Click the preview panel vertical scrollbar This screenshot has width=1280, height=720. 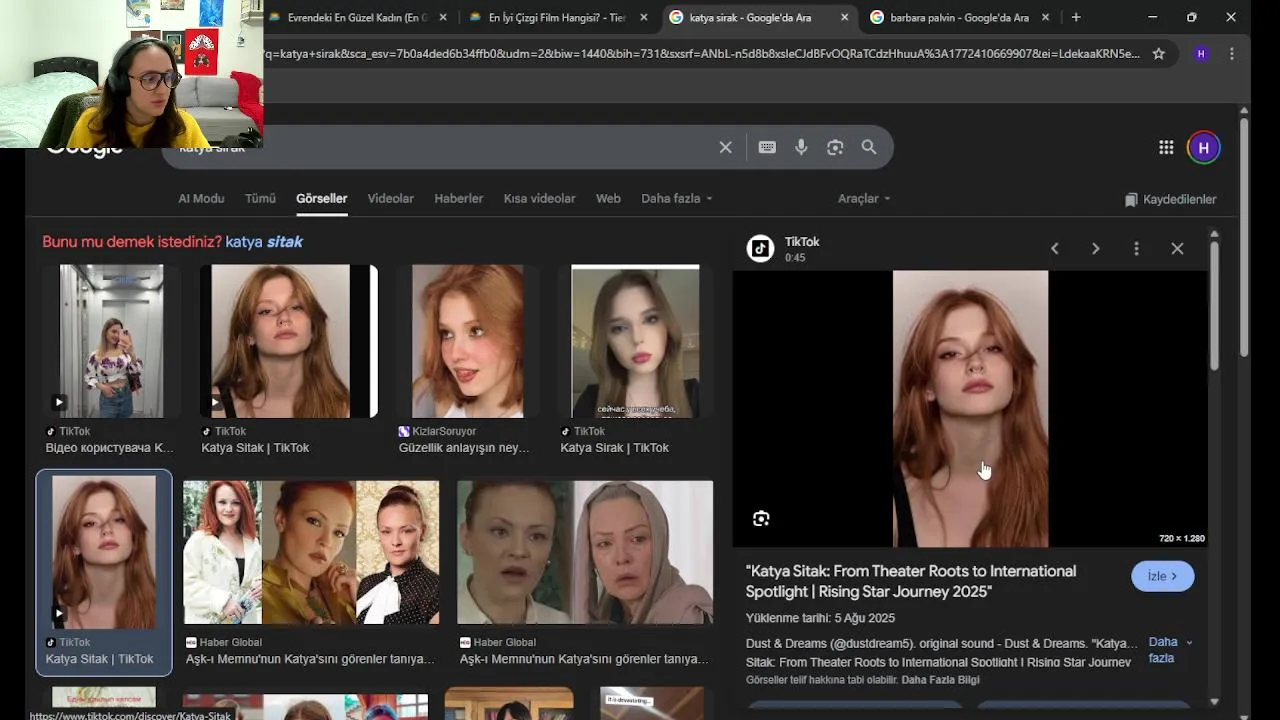1214,305
